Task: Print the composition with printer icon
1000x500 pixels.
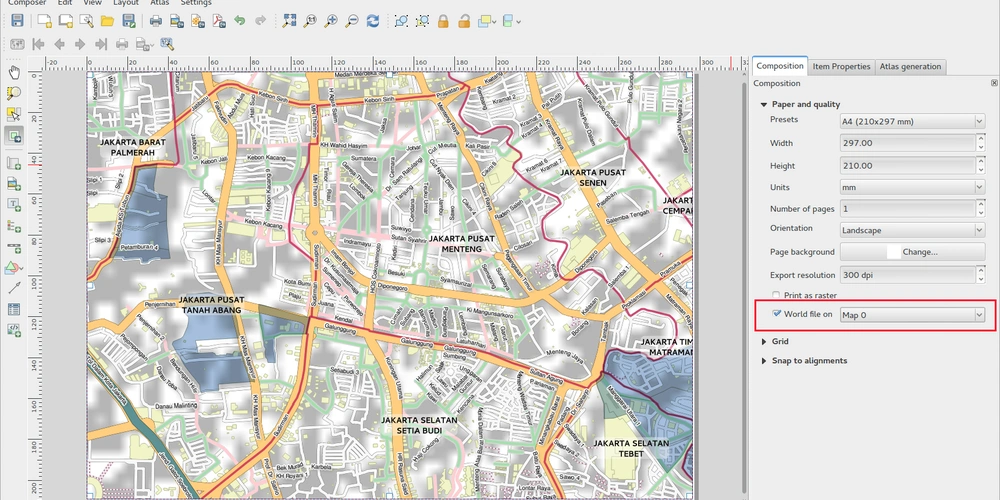Action: 156,21
